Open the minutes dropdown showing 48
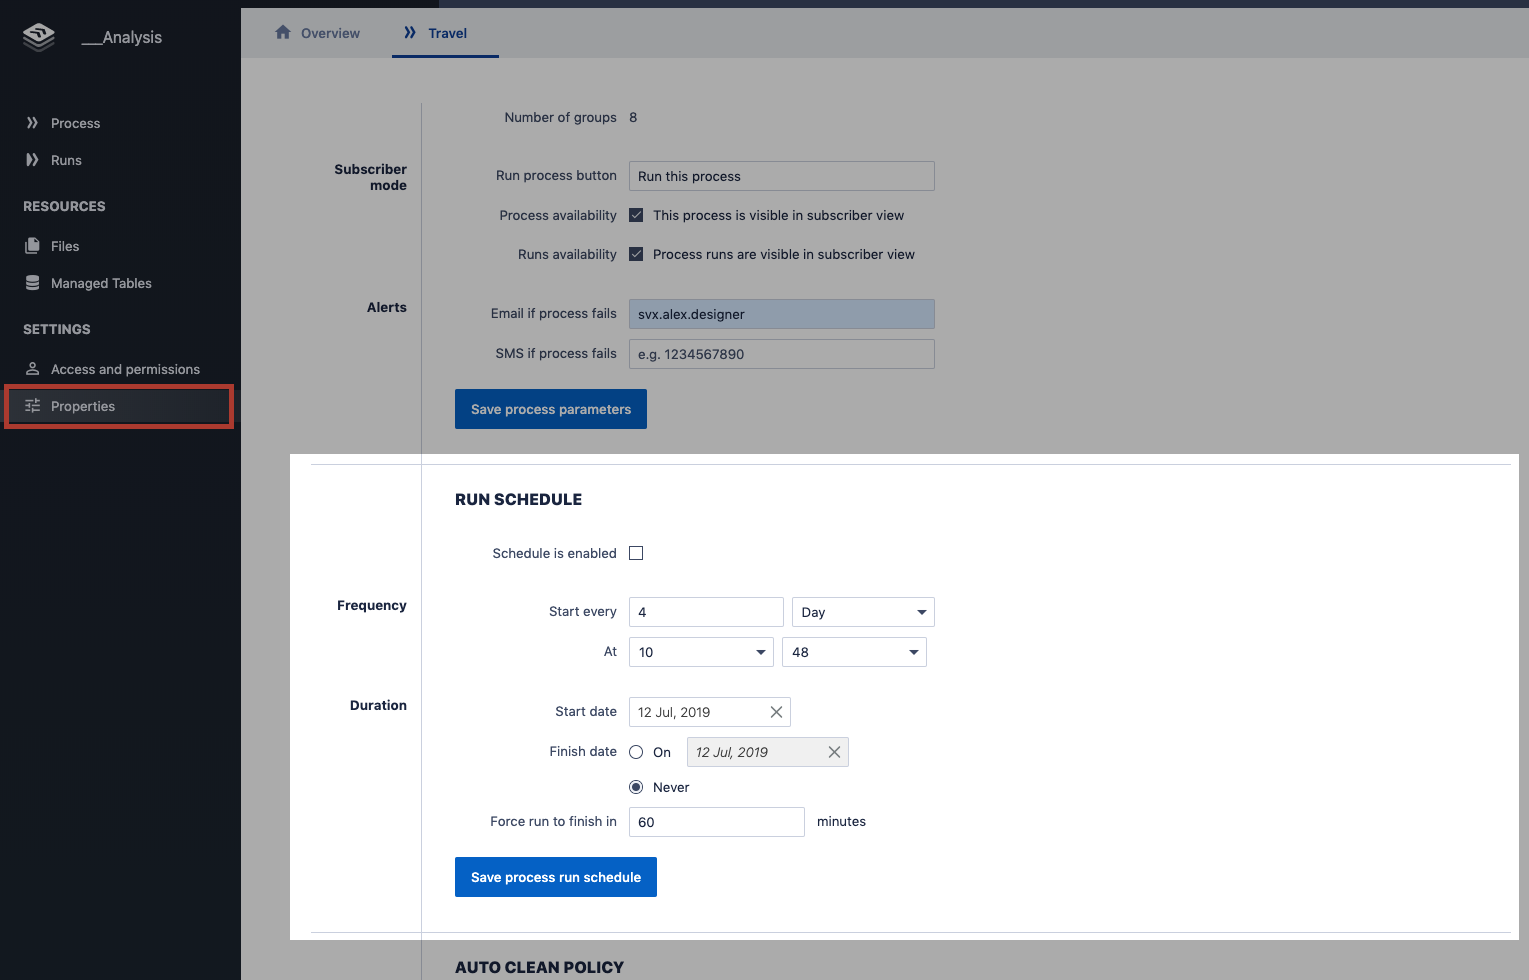 [x=854, y=652]
